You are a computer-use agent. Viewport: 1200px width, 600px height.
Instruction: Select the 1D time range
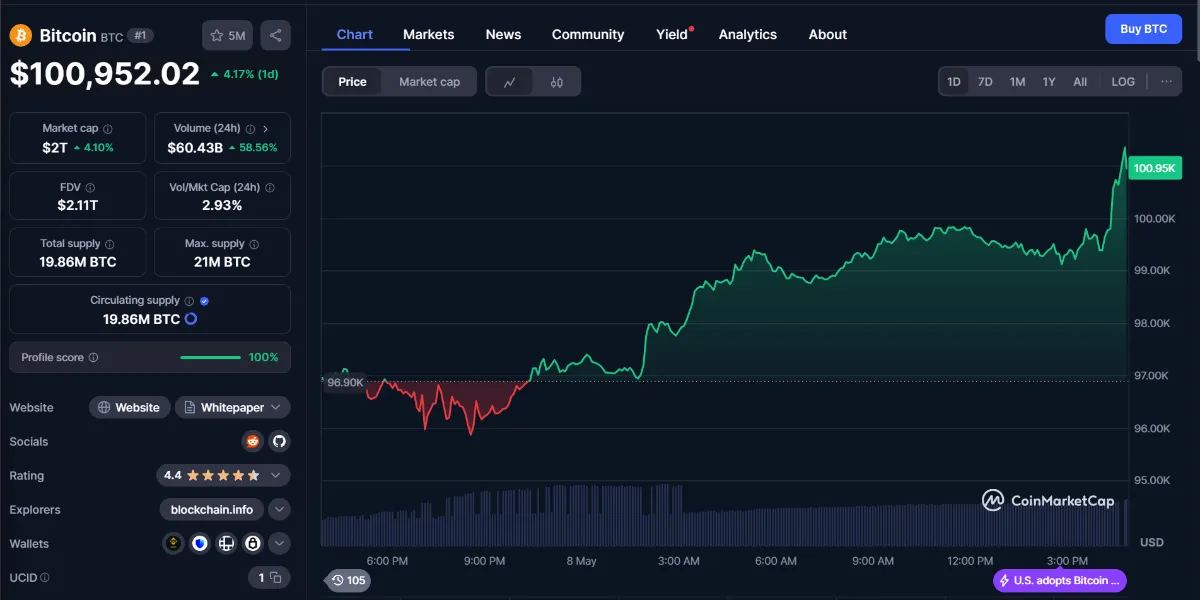coord(954,82)
